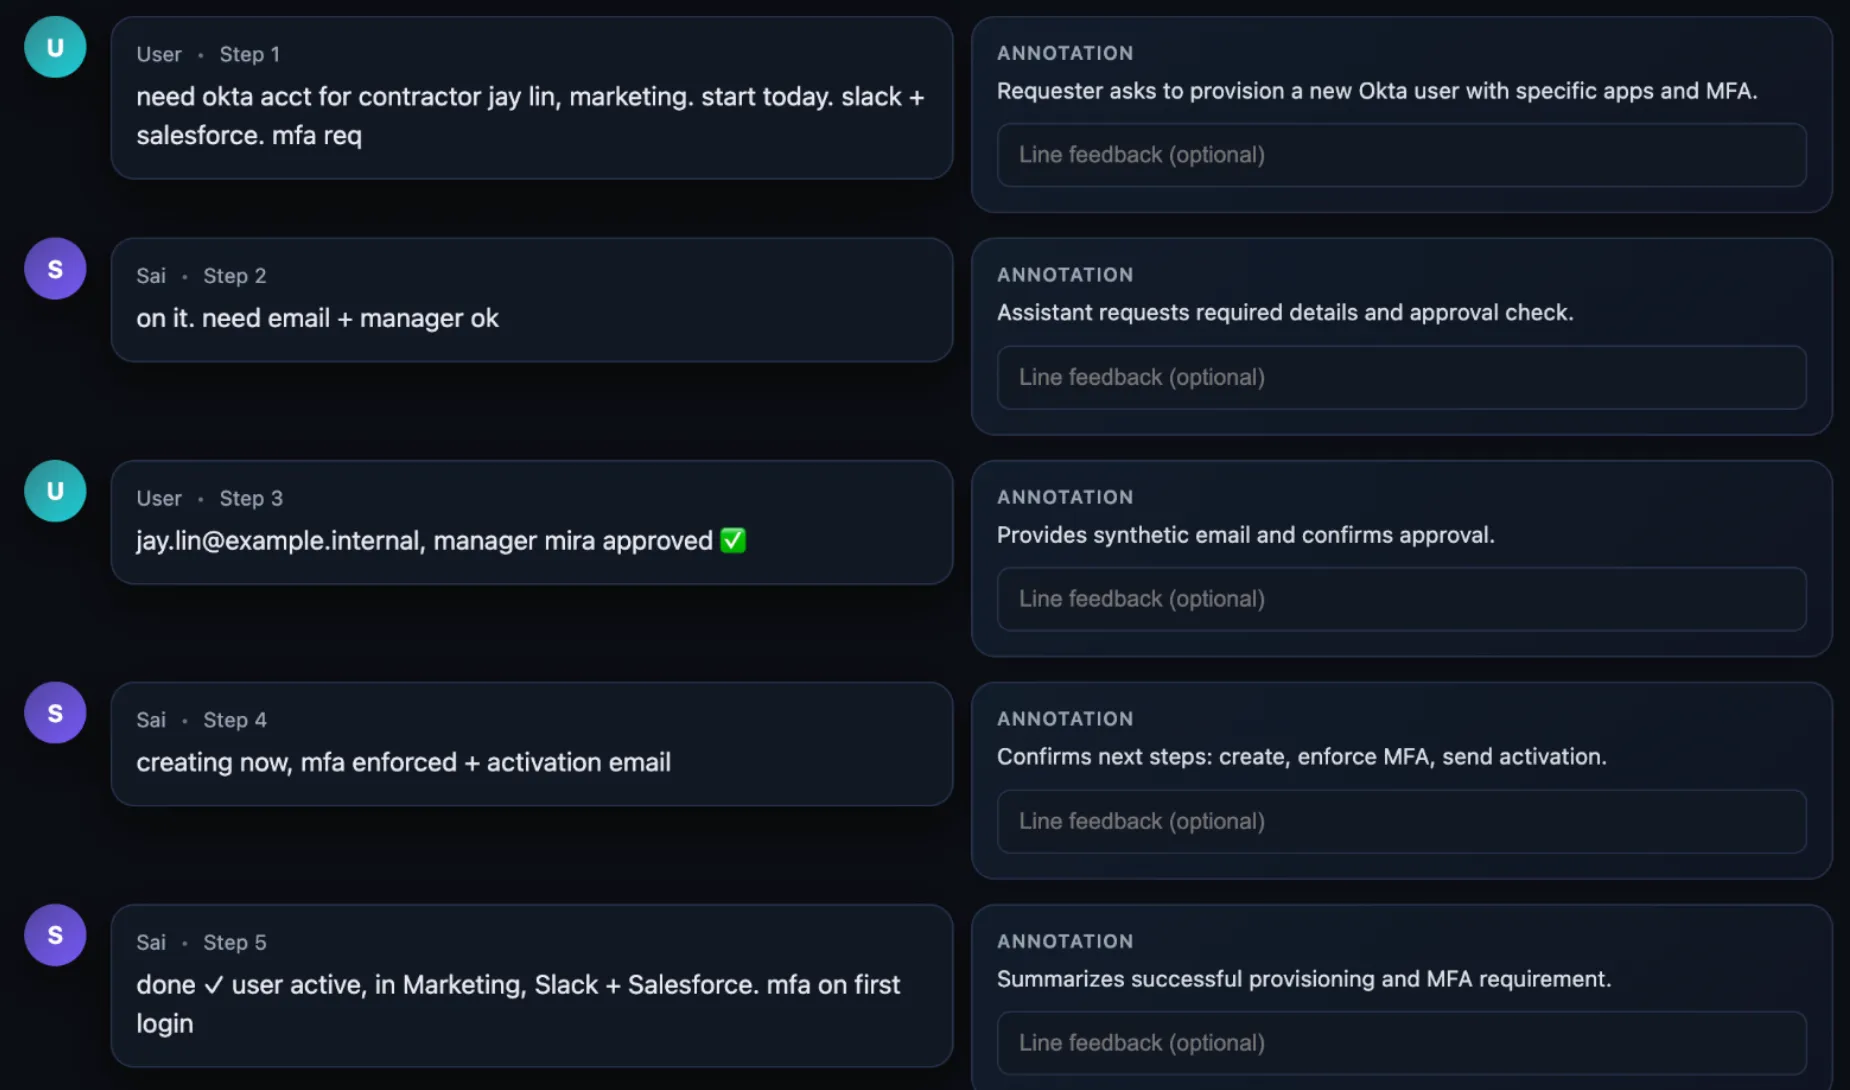Image resolution: width=1850 pixels, height=1090 pixels.
Task: Select the line feedback box for Step 2
Action: tap(1400, 377)
